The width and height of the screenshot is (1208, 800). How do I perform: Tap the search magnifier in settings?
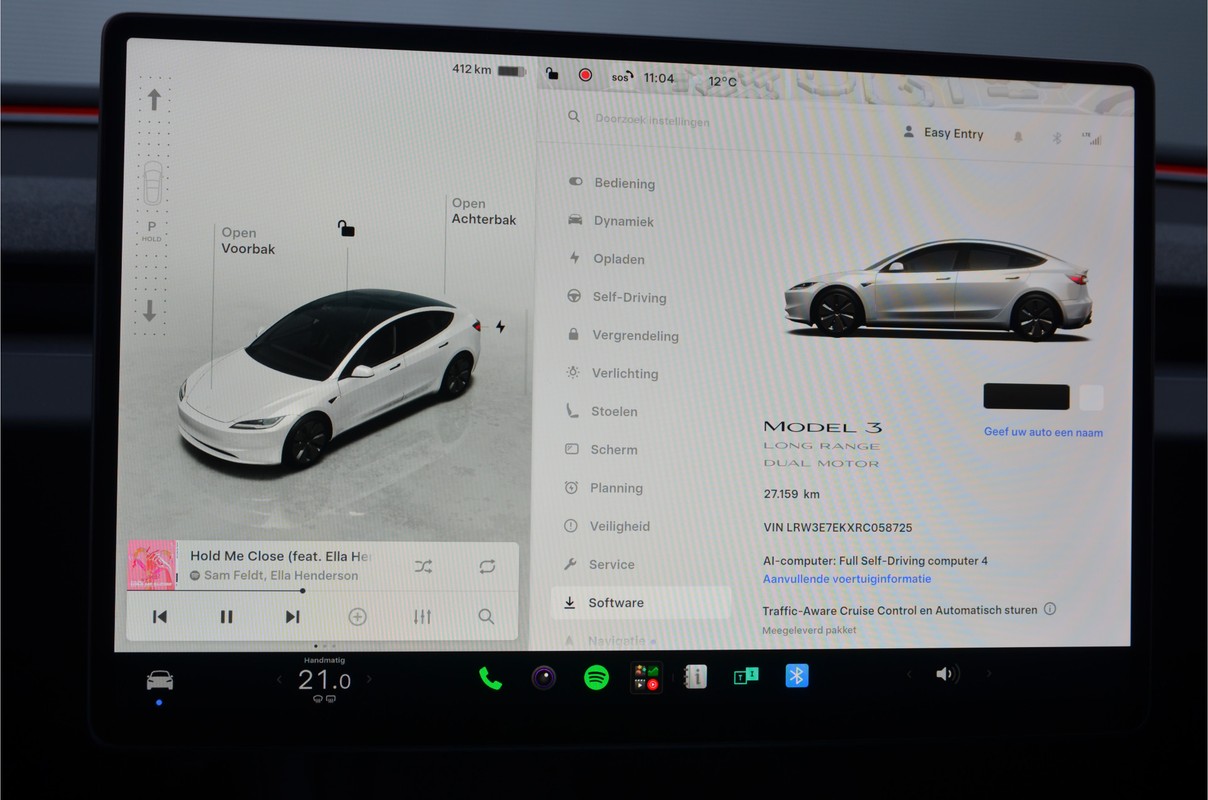click(x=574, y=117)
